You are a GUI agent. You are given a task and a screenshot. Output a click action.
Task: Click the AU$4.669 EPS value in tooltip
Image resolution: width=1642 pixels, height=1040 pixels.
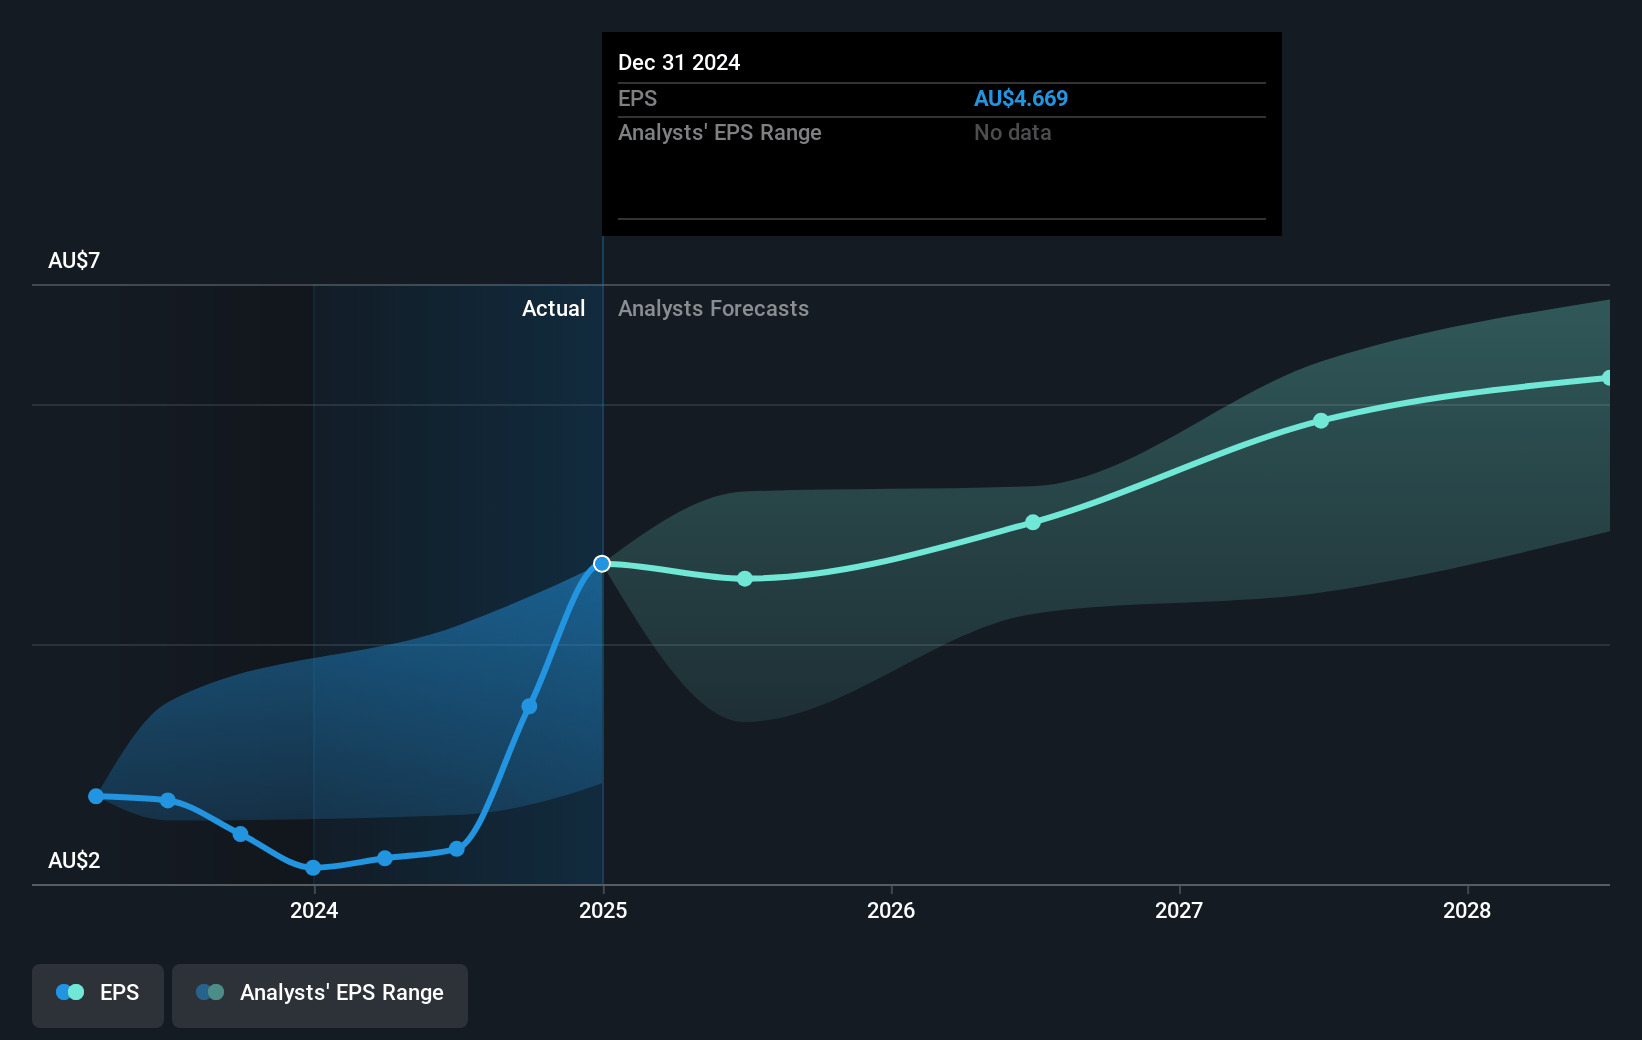point(1021,98)
